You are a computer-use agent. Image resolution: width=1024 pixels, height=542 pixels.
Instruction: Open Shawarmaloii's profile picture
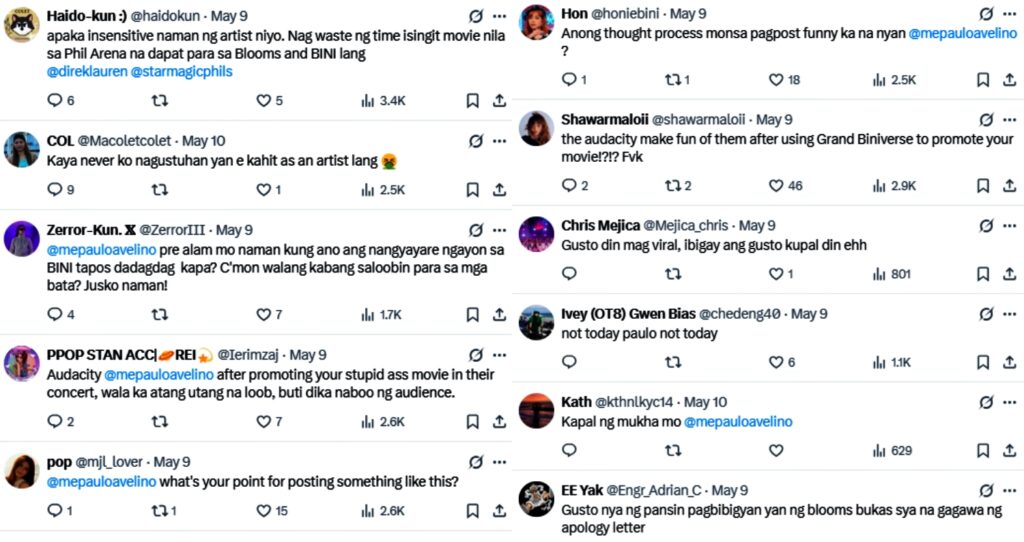[x=536, y=129]
